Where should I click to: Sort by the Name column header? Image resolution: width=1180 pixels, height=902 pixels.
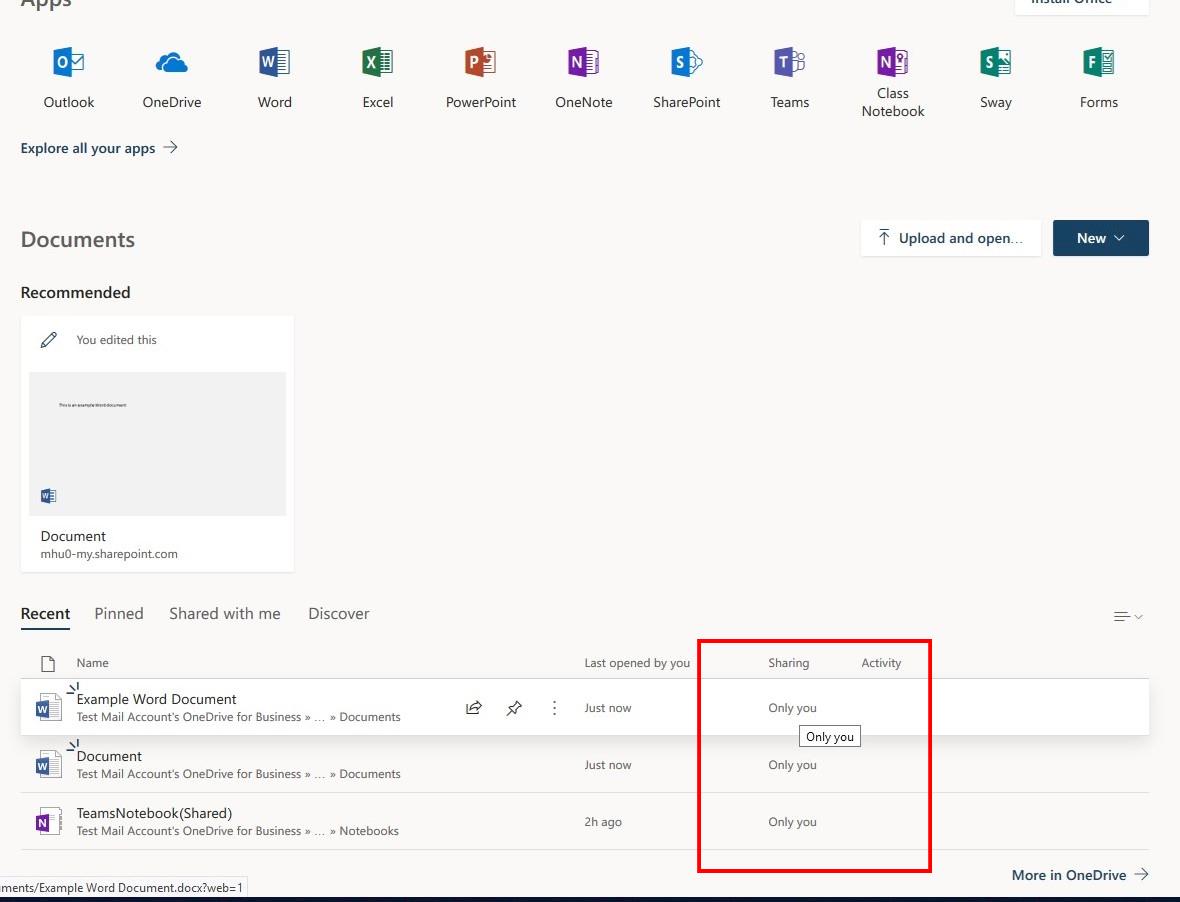pos(93,663)
